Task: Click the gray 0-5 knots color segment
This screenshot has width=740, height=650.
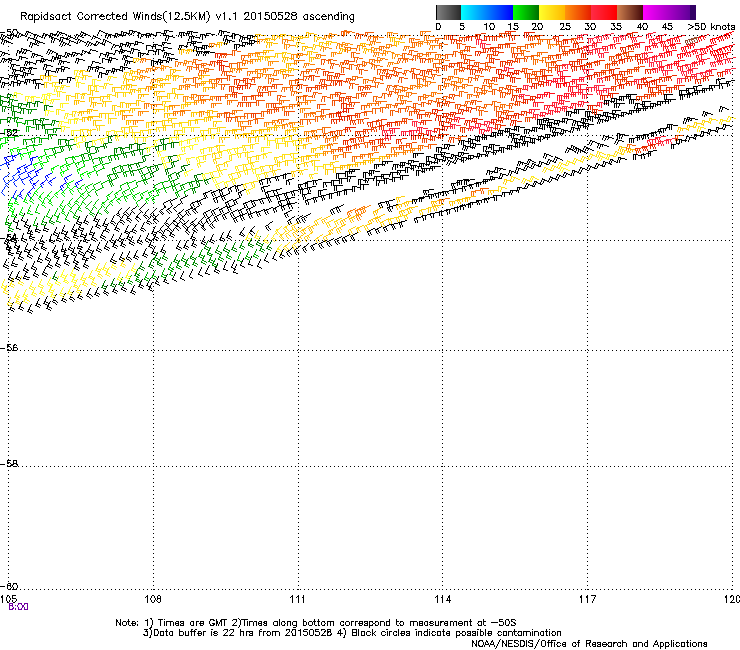Action: pyautogui.click(x=448, y=12)
